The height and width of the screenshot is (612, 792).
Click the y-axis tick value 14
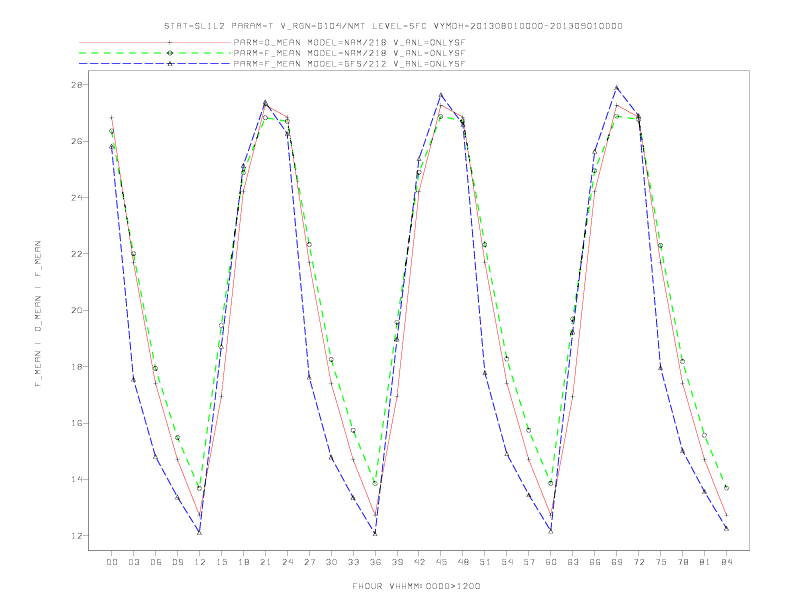pyautogui.click(x=77, y=479)
